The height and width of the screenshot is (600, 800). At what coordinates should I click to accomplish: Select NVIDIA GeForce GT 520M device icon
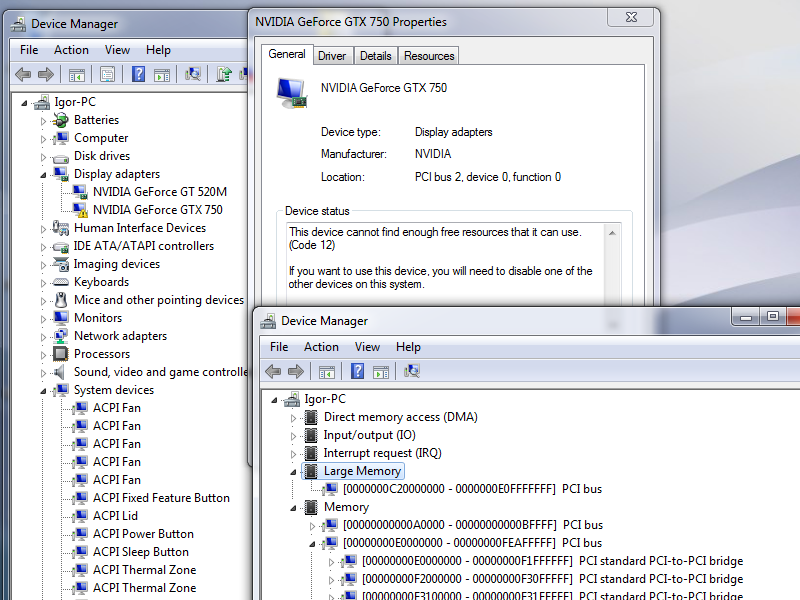pyautogui.click(x=80, y=192)
